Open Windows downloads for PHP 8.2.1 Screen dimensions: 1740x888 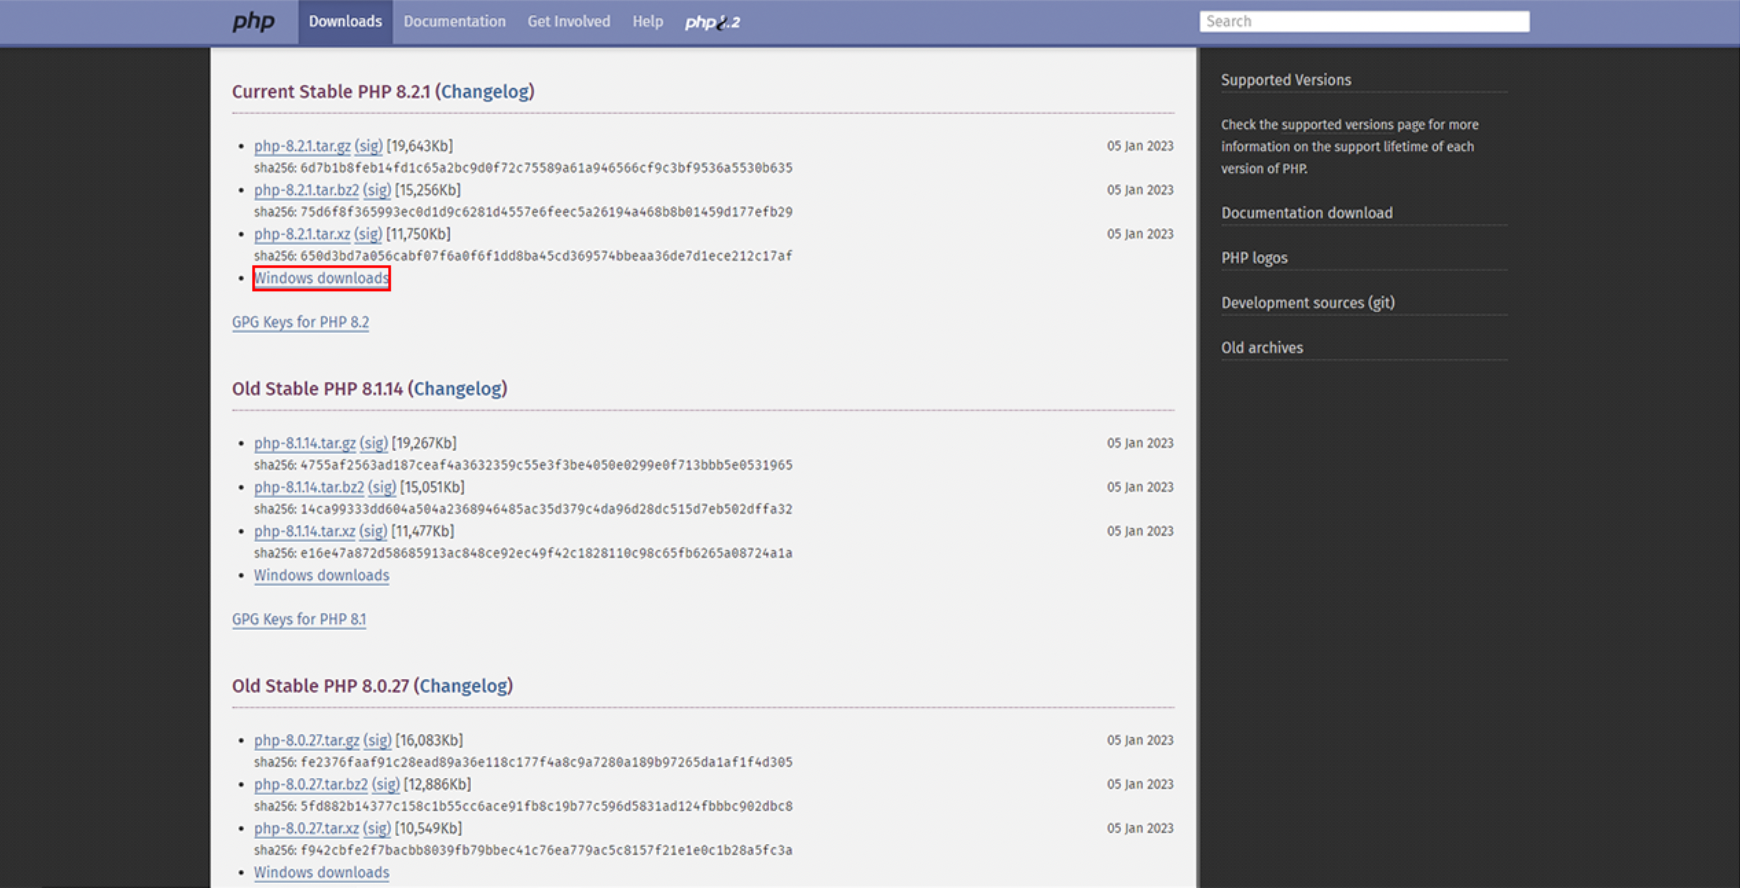point(321,278)
